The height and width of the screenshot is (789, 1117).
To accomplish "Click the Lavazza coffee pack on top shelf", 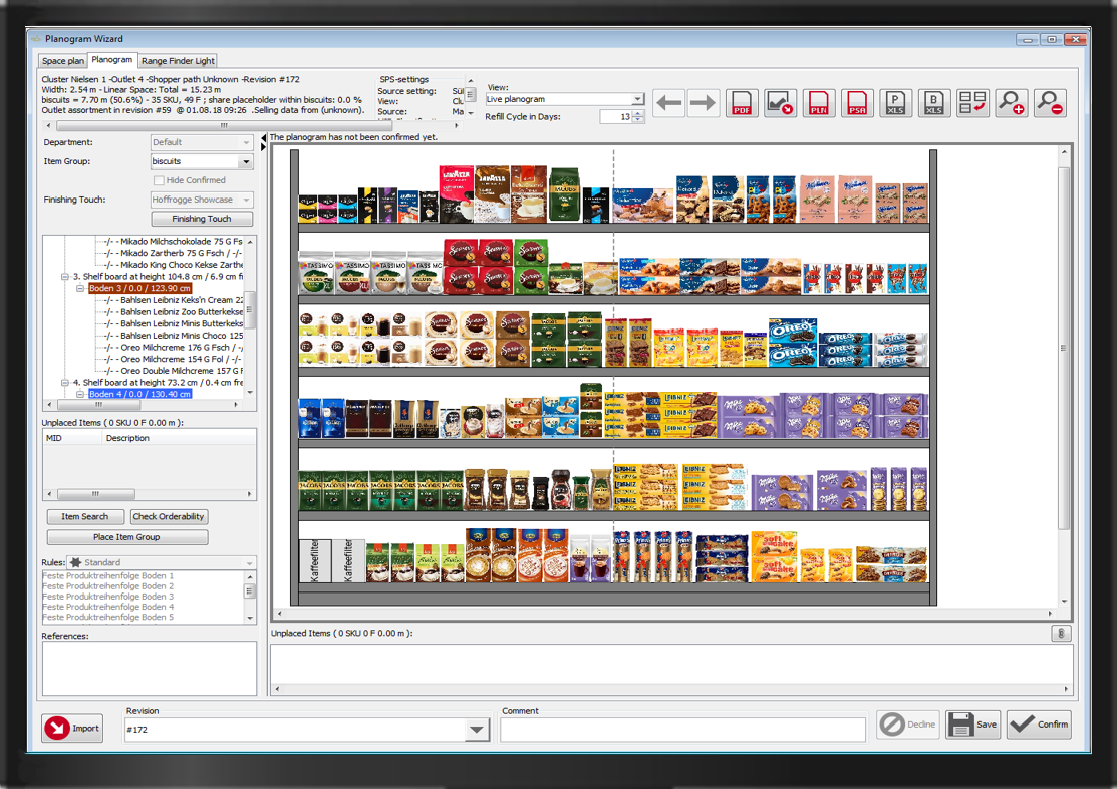I will point(457,194).
